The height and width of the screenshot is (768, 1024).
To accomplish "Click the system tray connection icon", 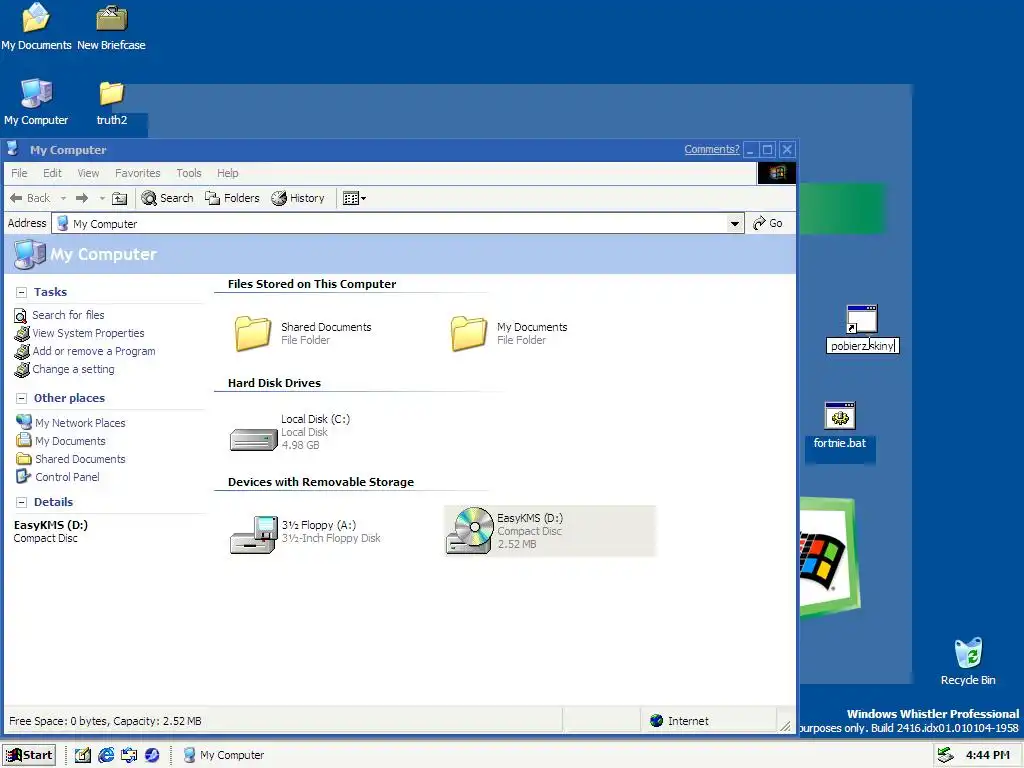I will (945, 755).
